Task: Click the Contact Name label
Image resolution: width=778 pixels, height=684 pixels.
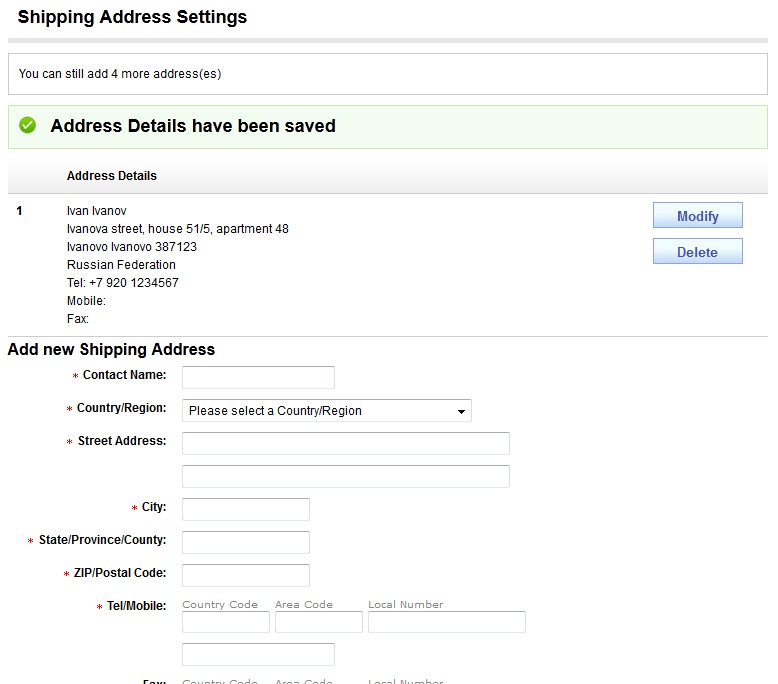Action: tap(124, 375)
